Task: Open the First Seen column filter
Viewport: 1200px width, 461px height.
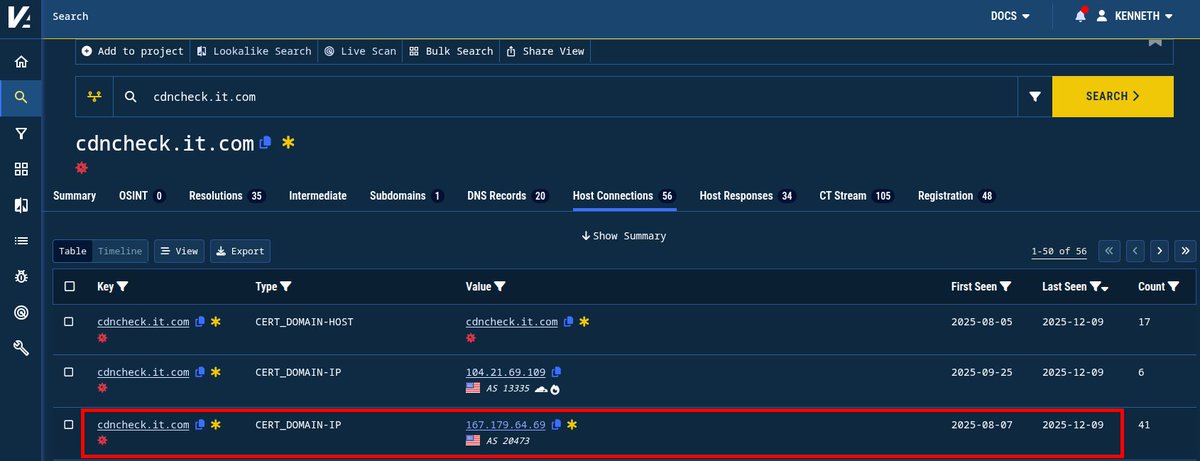Action: coord(1006,286)
